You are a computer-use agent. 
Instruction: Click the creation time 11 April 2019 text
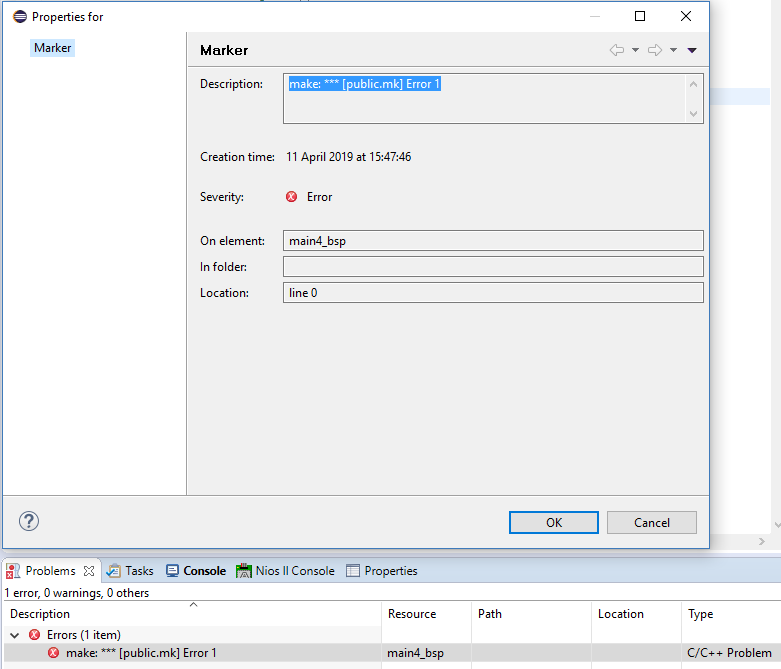pos(349,157)
